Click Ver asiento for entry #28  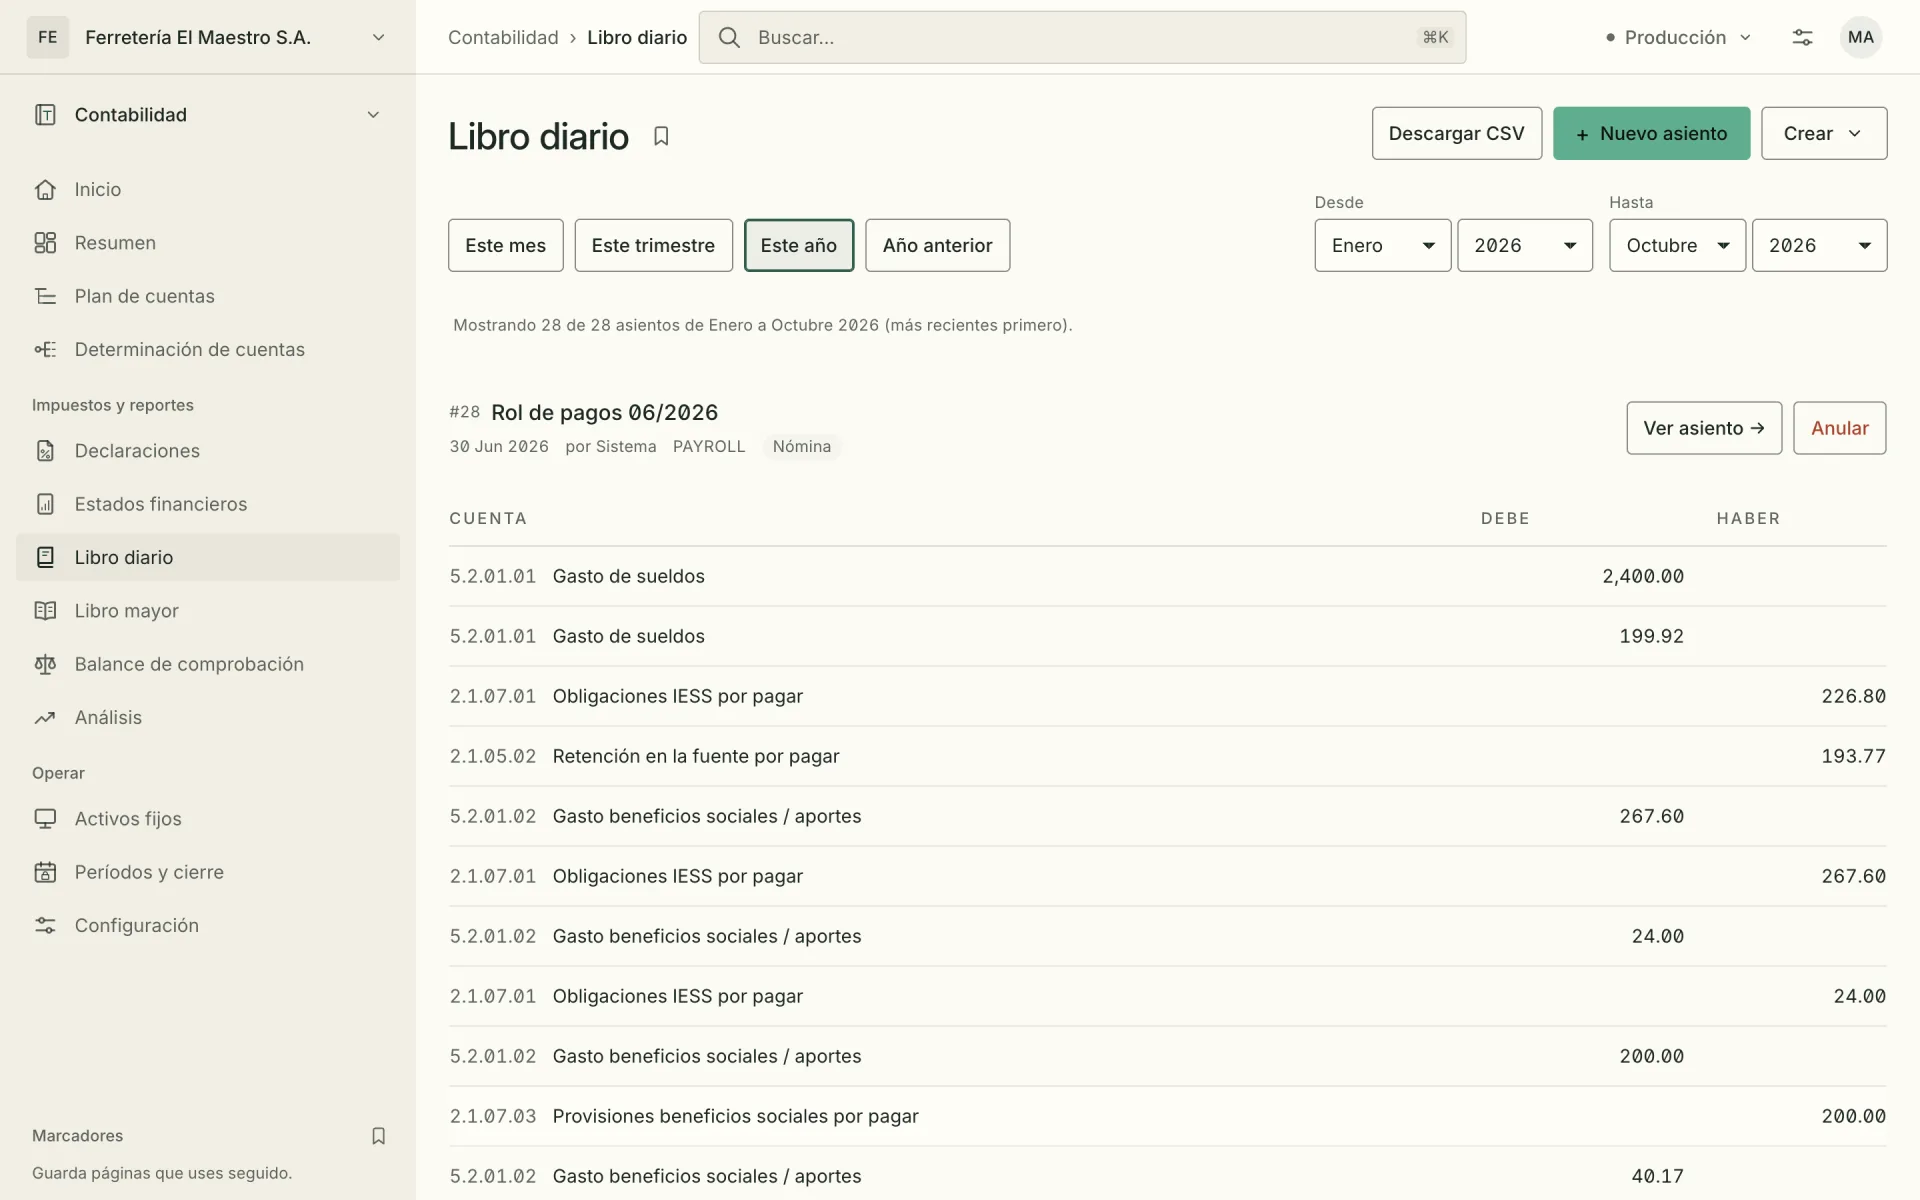pos(1704,428)
